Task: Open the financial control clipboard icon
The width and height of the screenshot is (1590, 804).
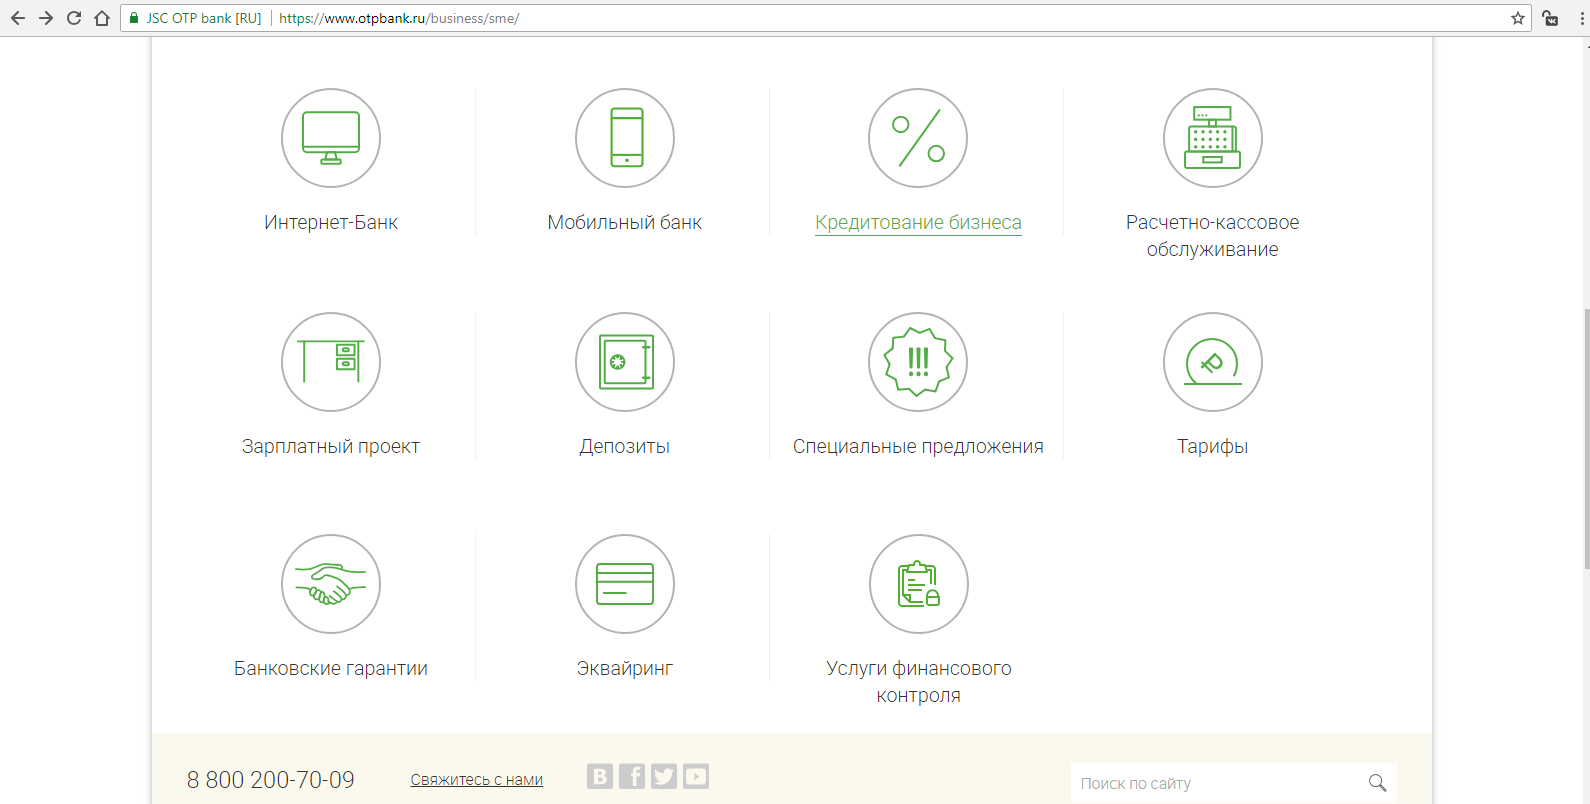Action: point(918,584)
